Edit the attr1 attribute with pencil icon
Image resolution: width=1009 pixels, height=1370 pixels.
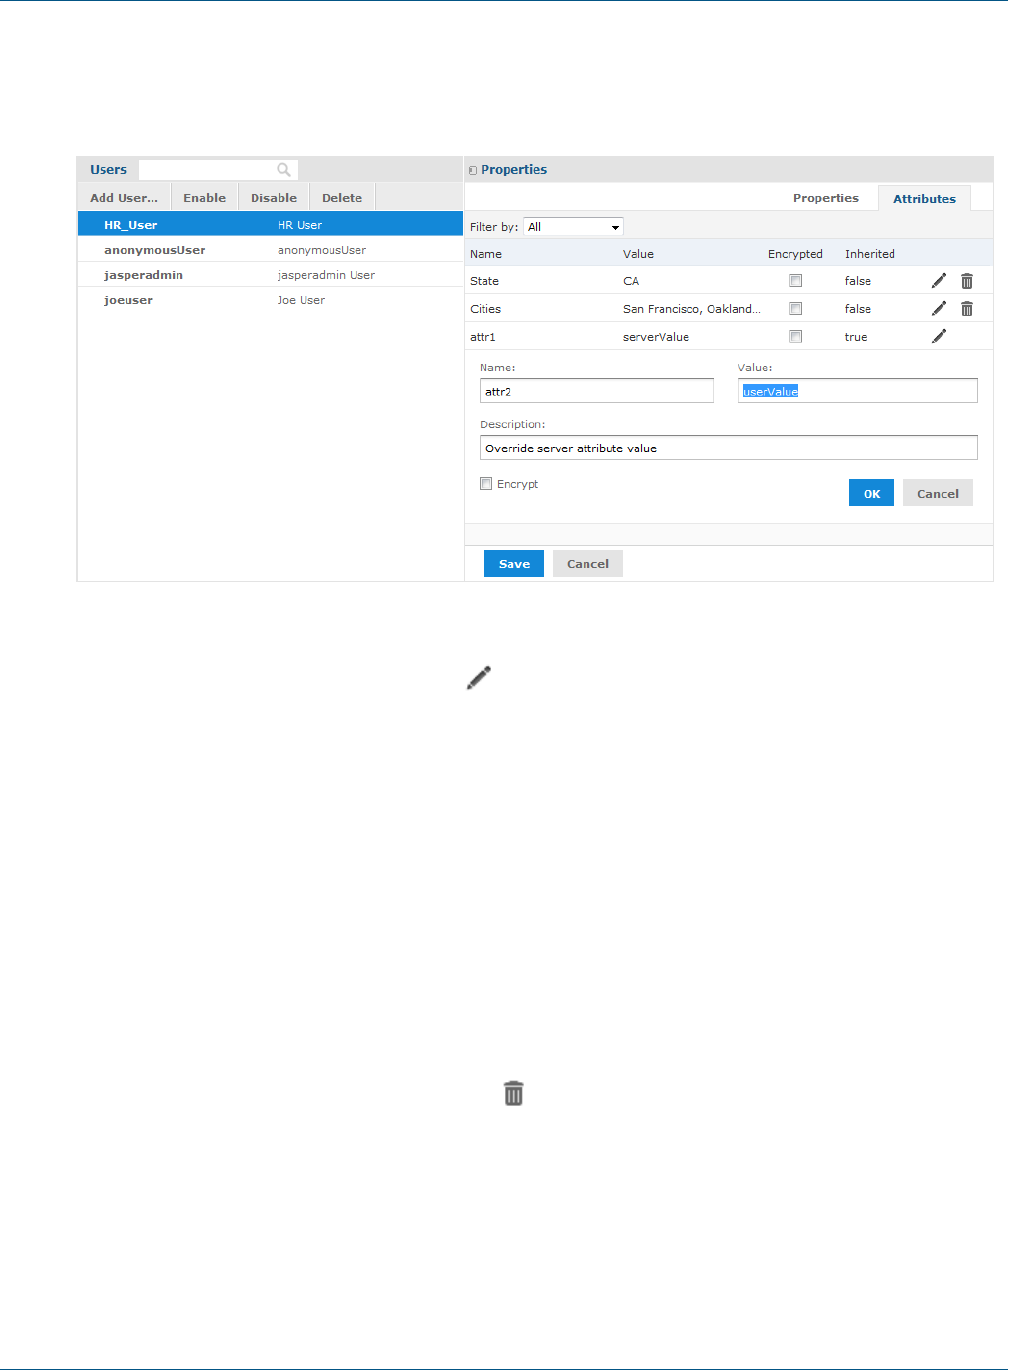[939, 337]
